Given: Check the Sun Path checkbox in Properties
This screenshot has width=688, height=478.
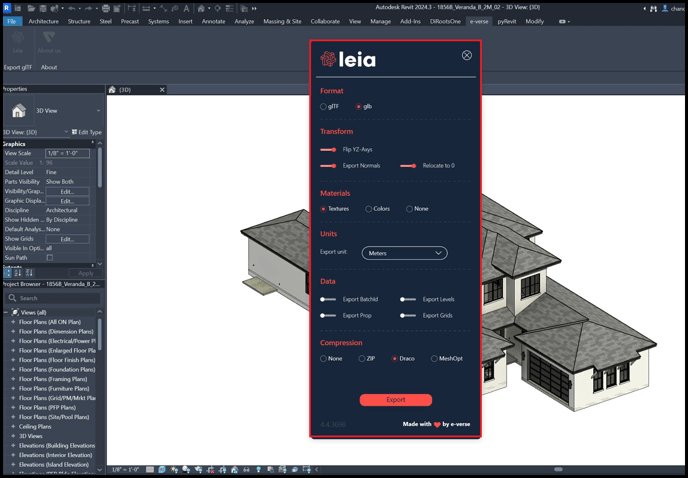Looking at the screenshot, I should (x=50, y=258).
